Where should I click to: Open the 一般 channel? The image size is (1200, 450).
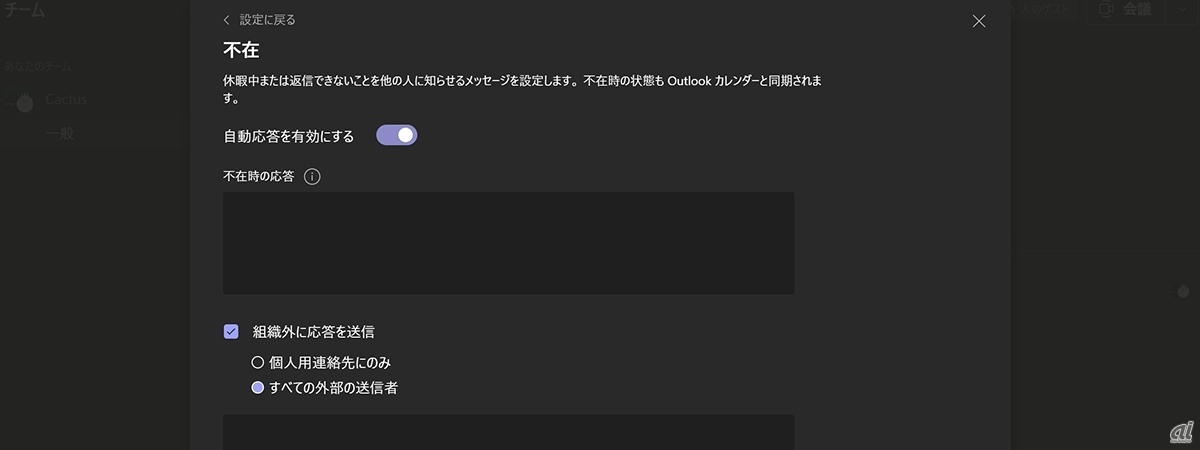[x=60, y=134]
